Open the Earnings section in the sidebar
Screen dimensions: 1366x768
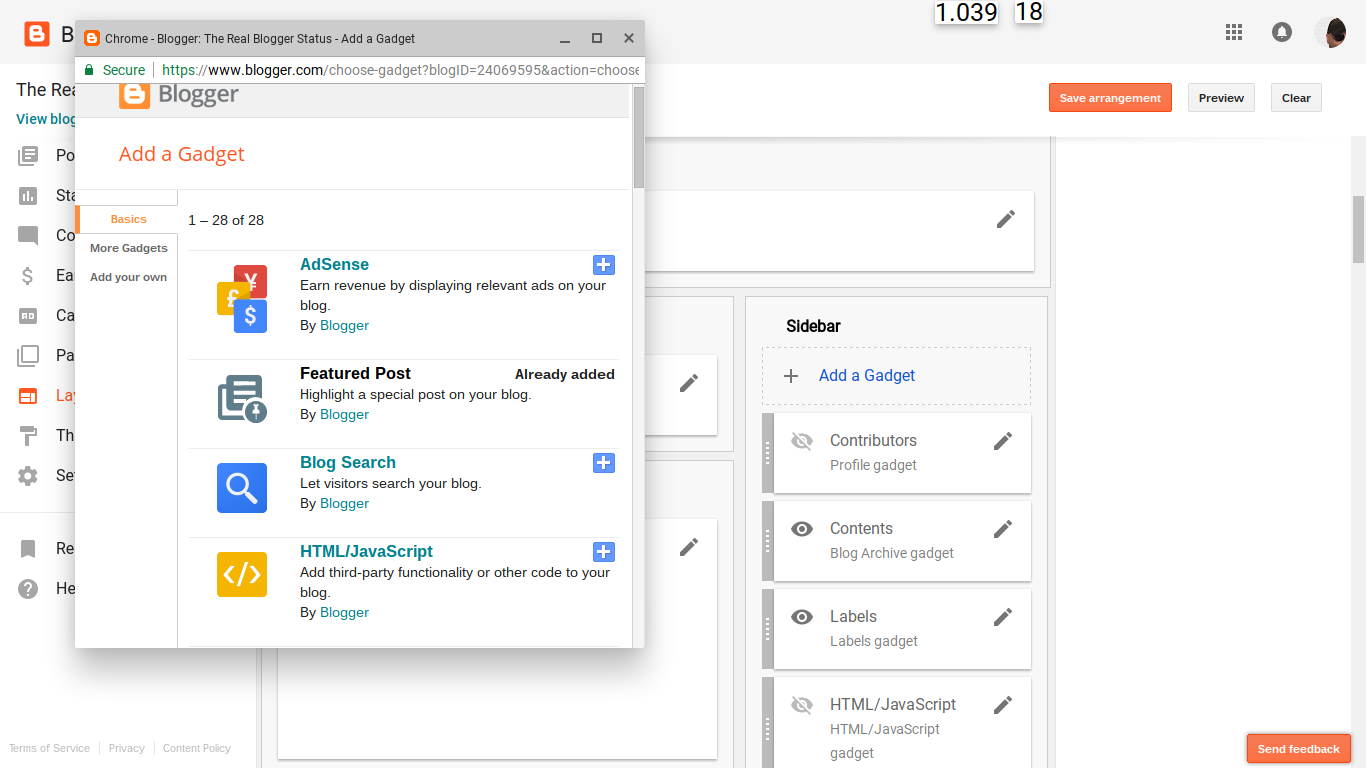pyautogui.click(x=28, y=275)
